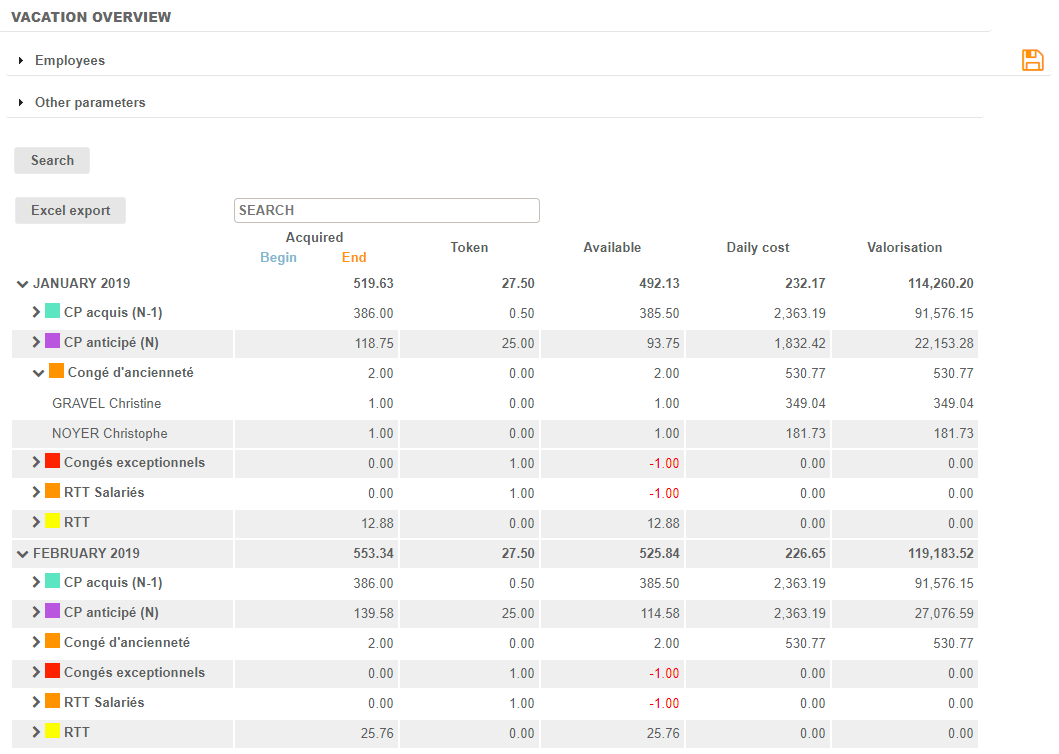Click the purple swatch of February CP anticipé
Screen dimensions: 1059x754
point(53,611)
